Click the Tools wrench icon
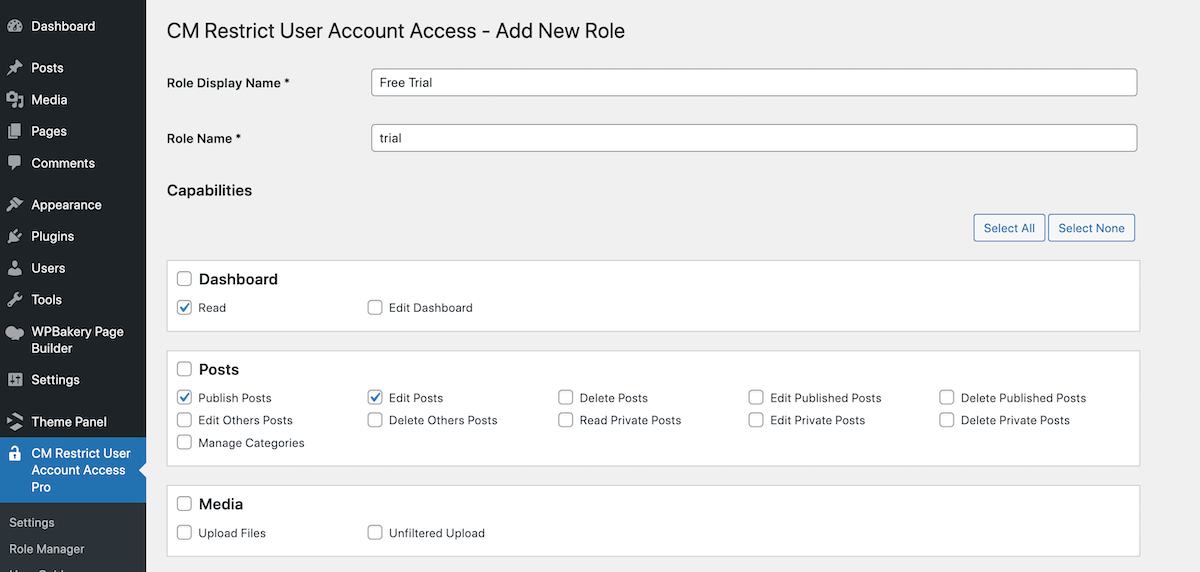 click(14, 300)
